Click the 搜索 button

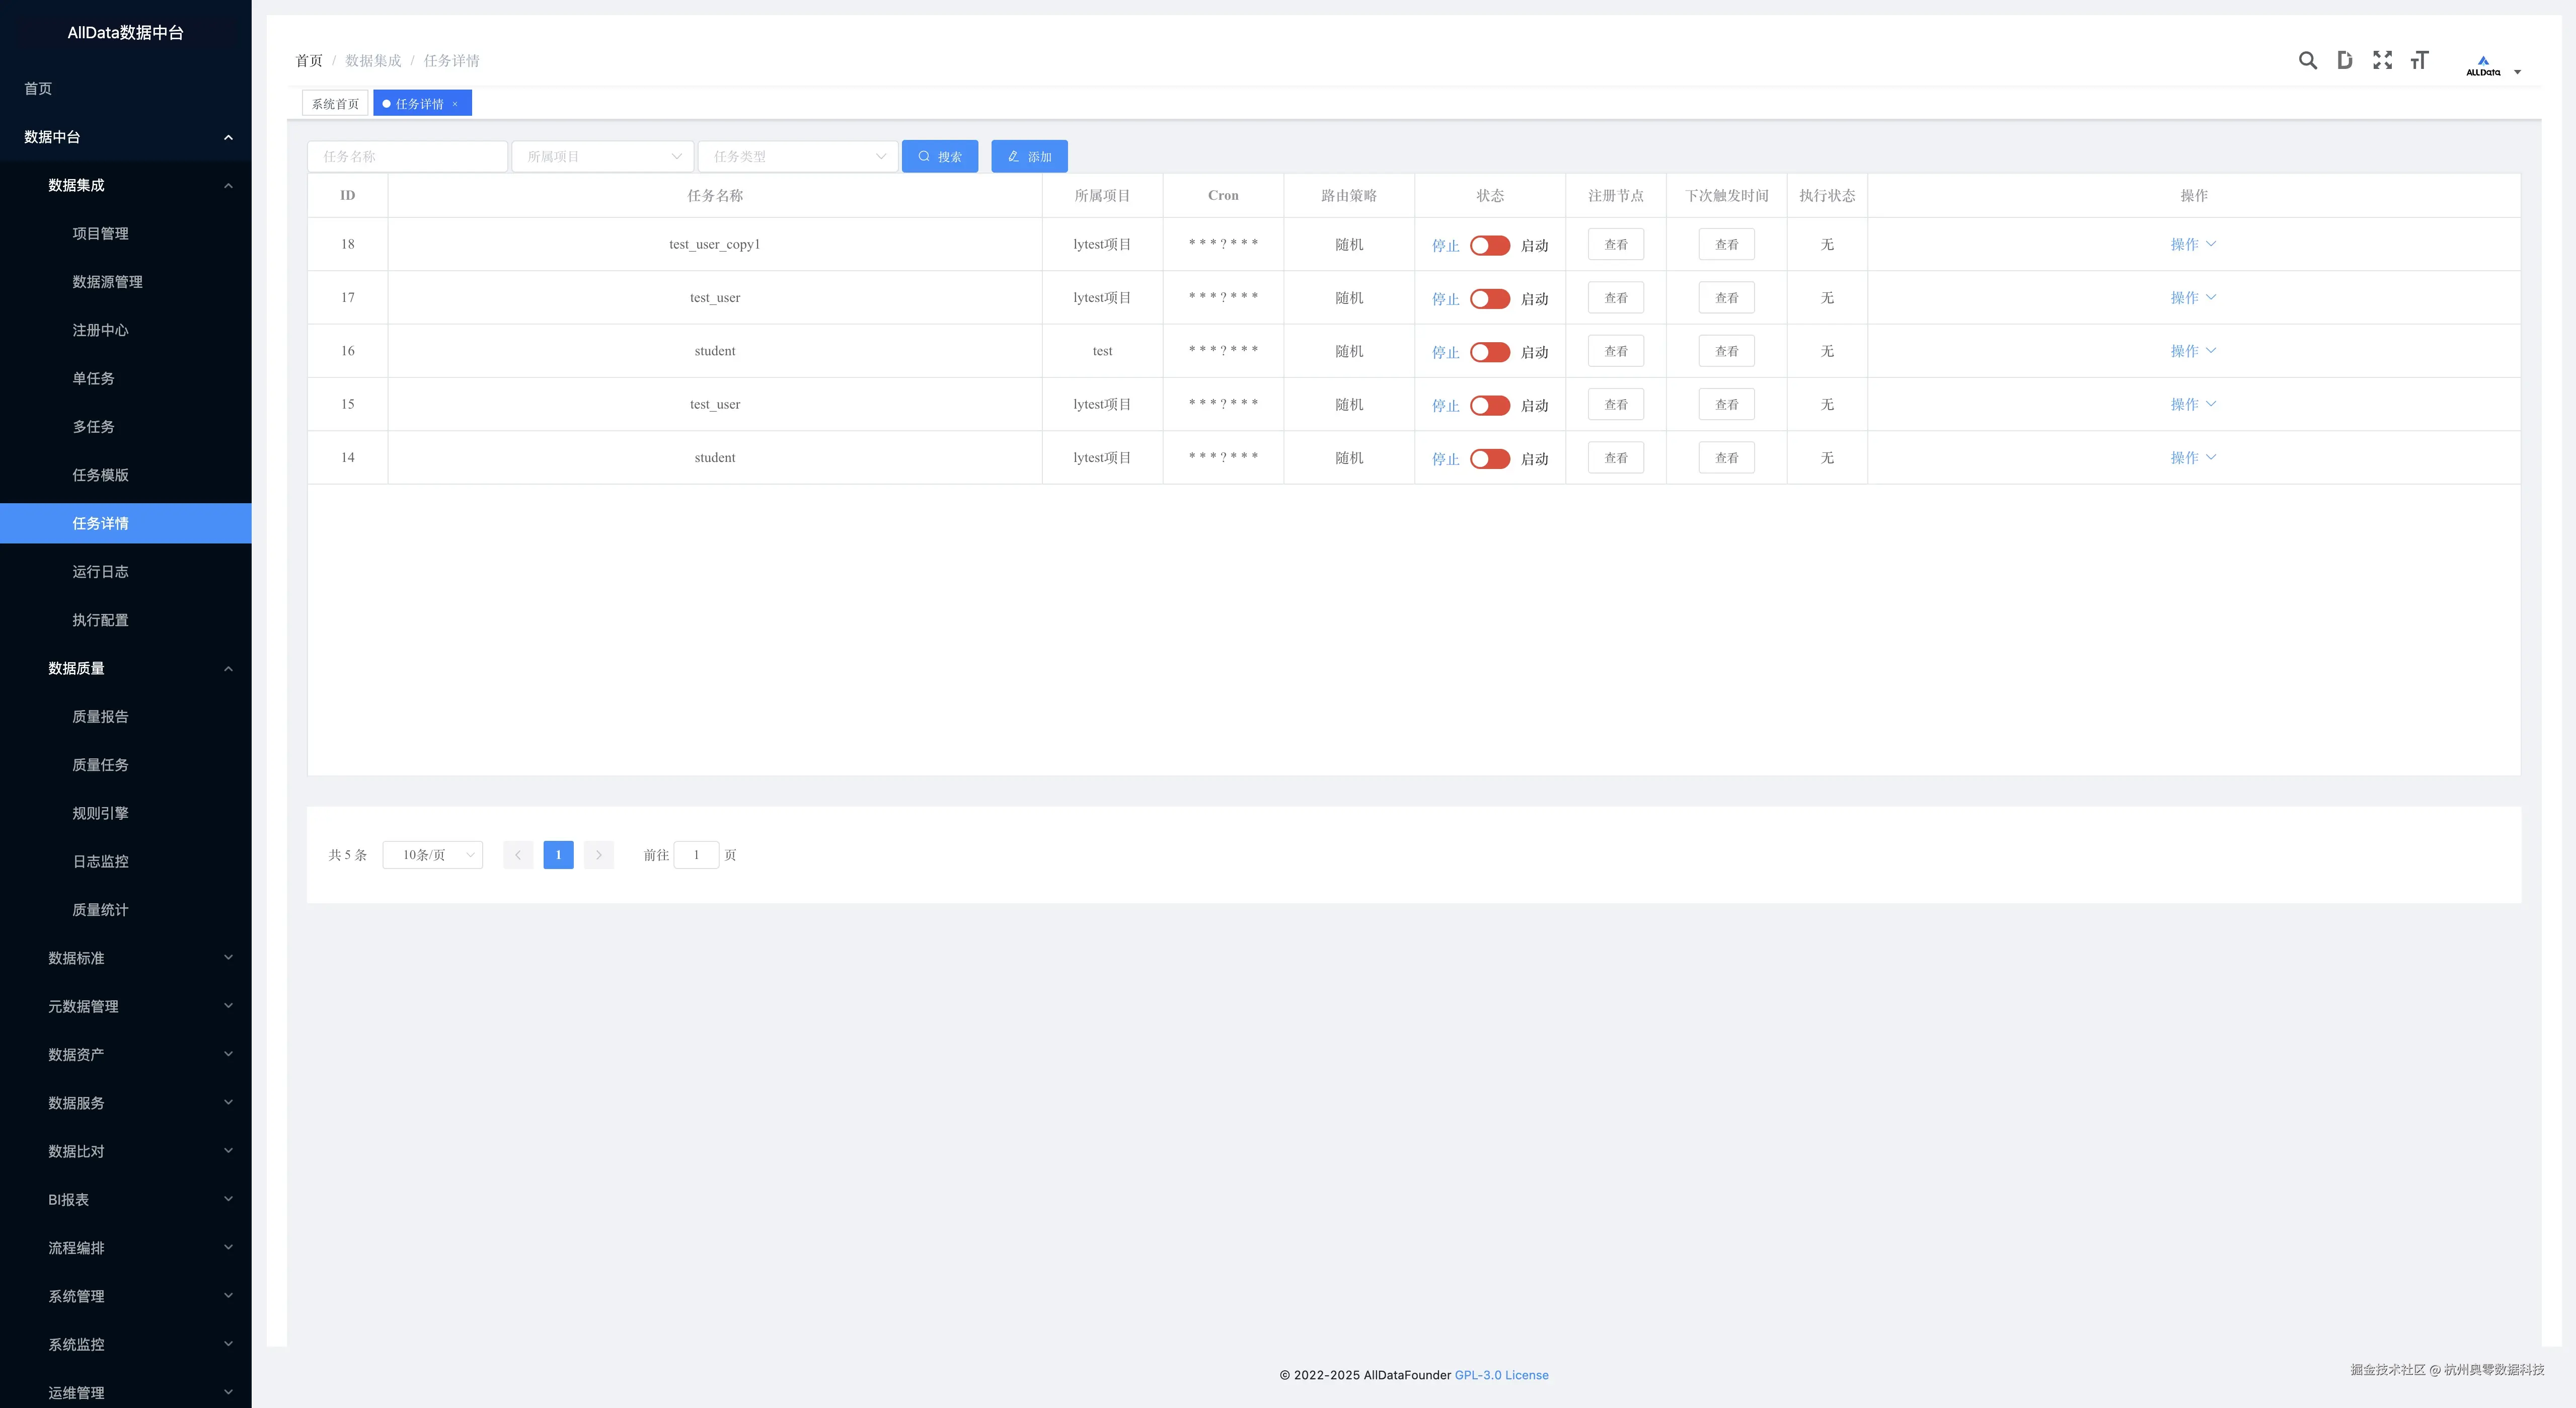click(x=939, y=157)
